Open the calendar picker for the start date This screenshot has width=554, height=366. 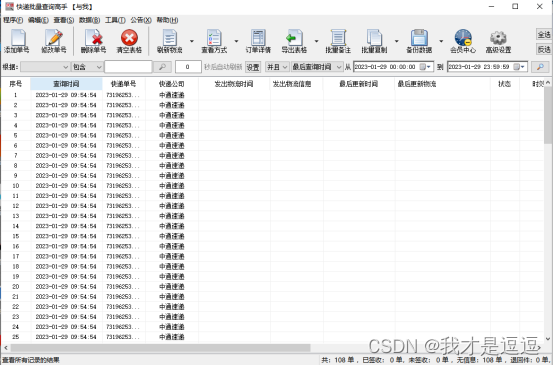coord(425,67)
